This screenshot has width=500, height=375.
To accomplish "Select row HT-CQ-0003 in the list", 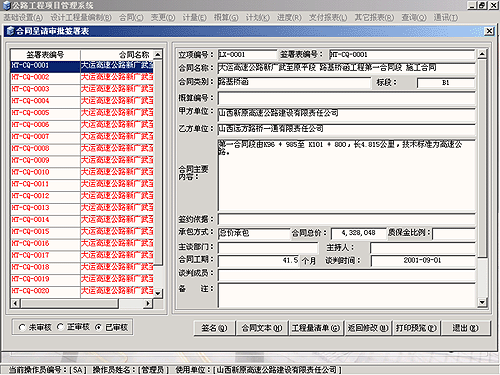I will [82, 89].
